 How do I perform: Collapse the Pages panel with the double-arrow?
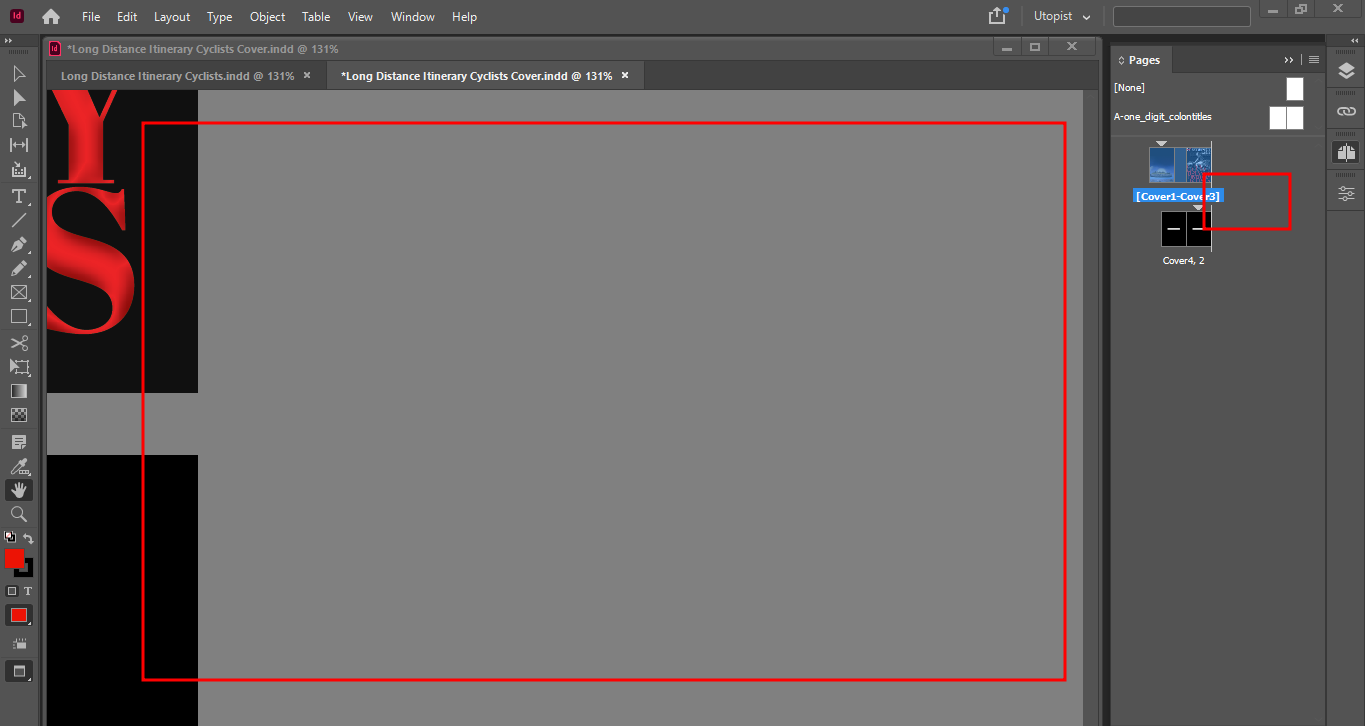(1289, 59)
